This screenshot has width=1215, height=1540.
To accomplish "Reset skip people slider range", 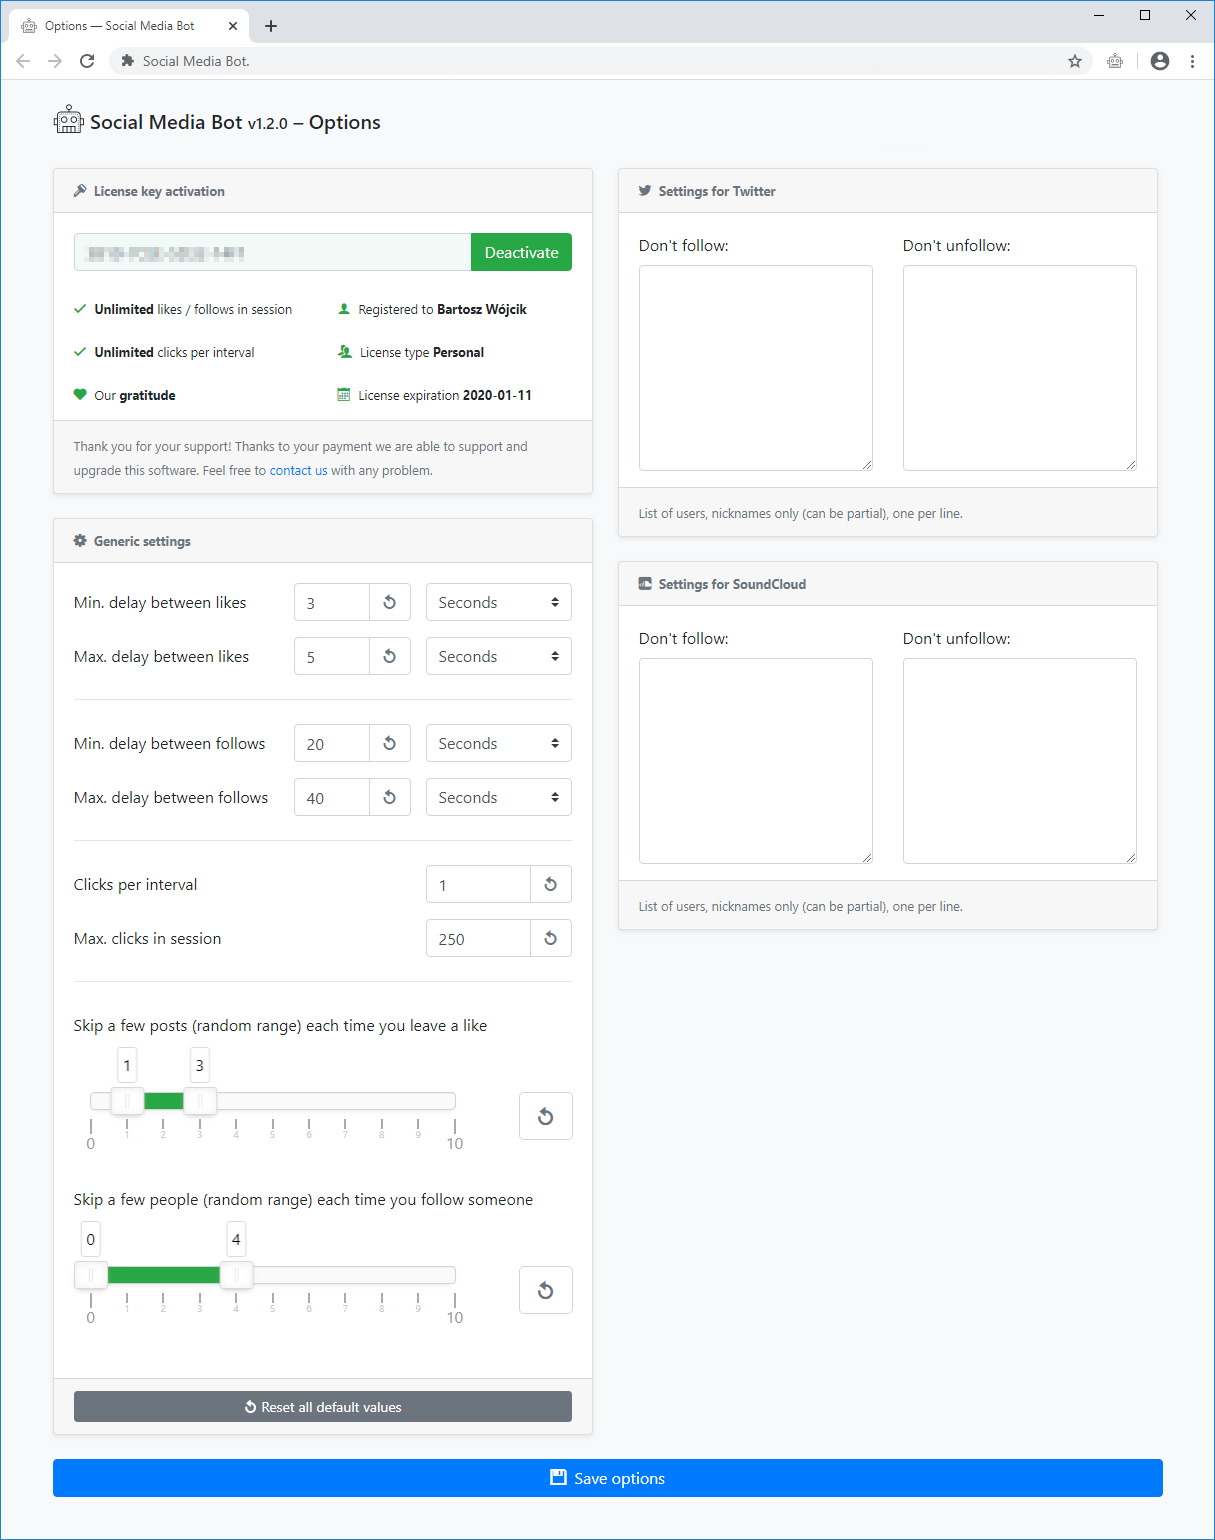I will tap(546, 1290).
